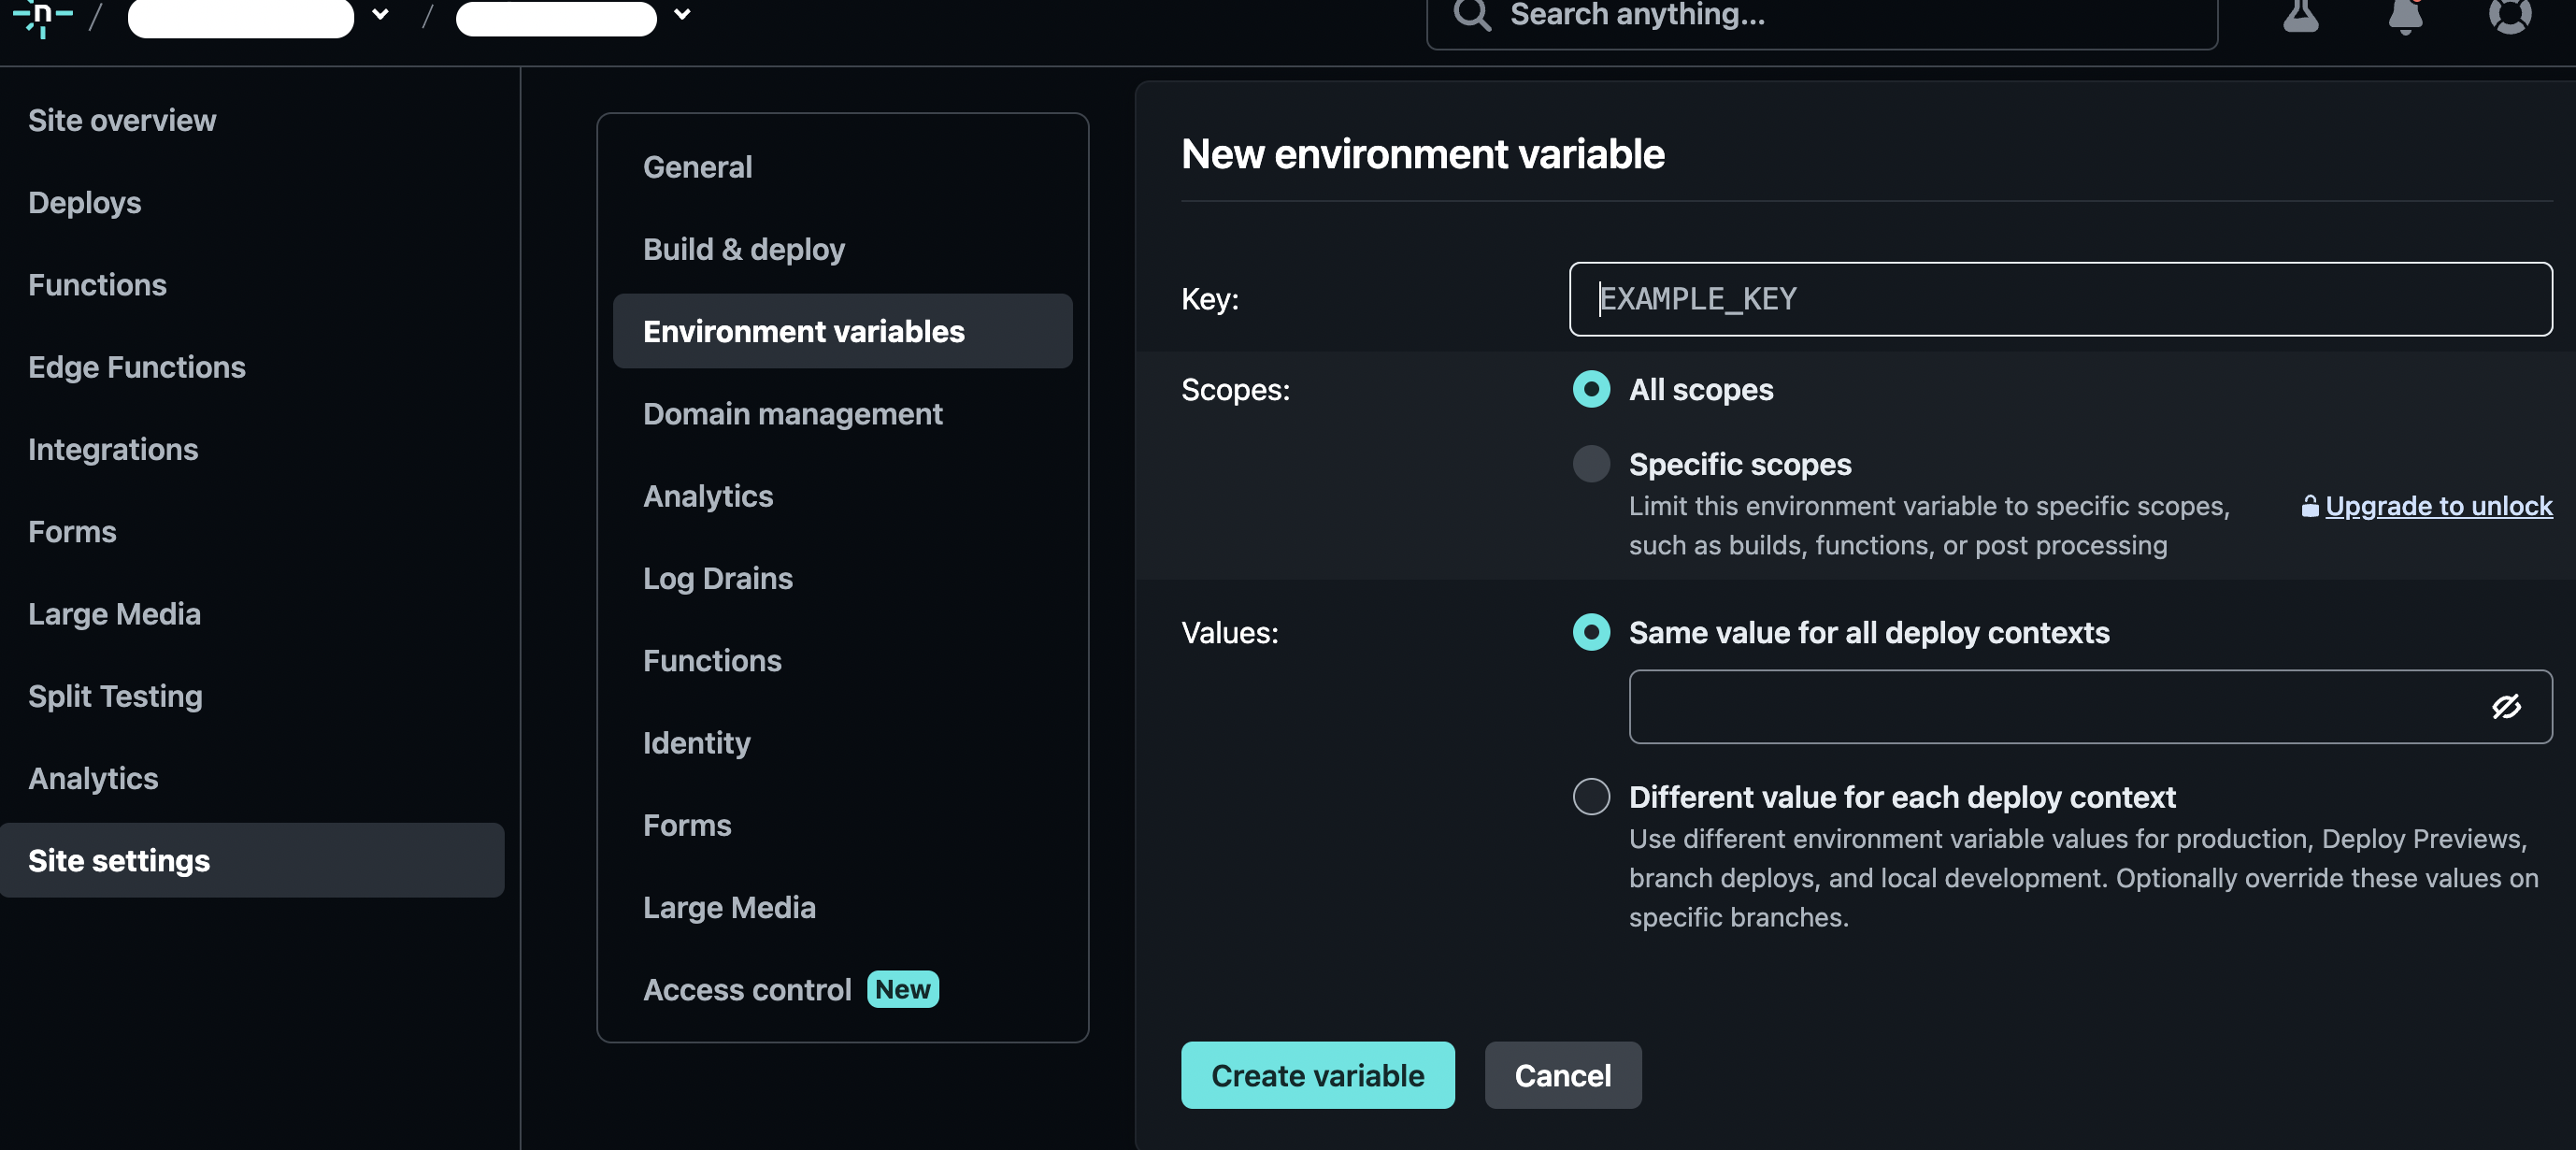Open the support lifebuoy icon
Image resolution: width=2576 pixels, height=1150 pixels.
pos(2509,15)
